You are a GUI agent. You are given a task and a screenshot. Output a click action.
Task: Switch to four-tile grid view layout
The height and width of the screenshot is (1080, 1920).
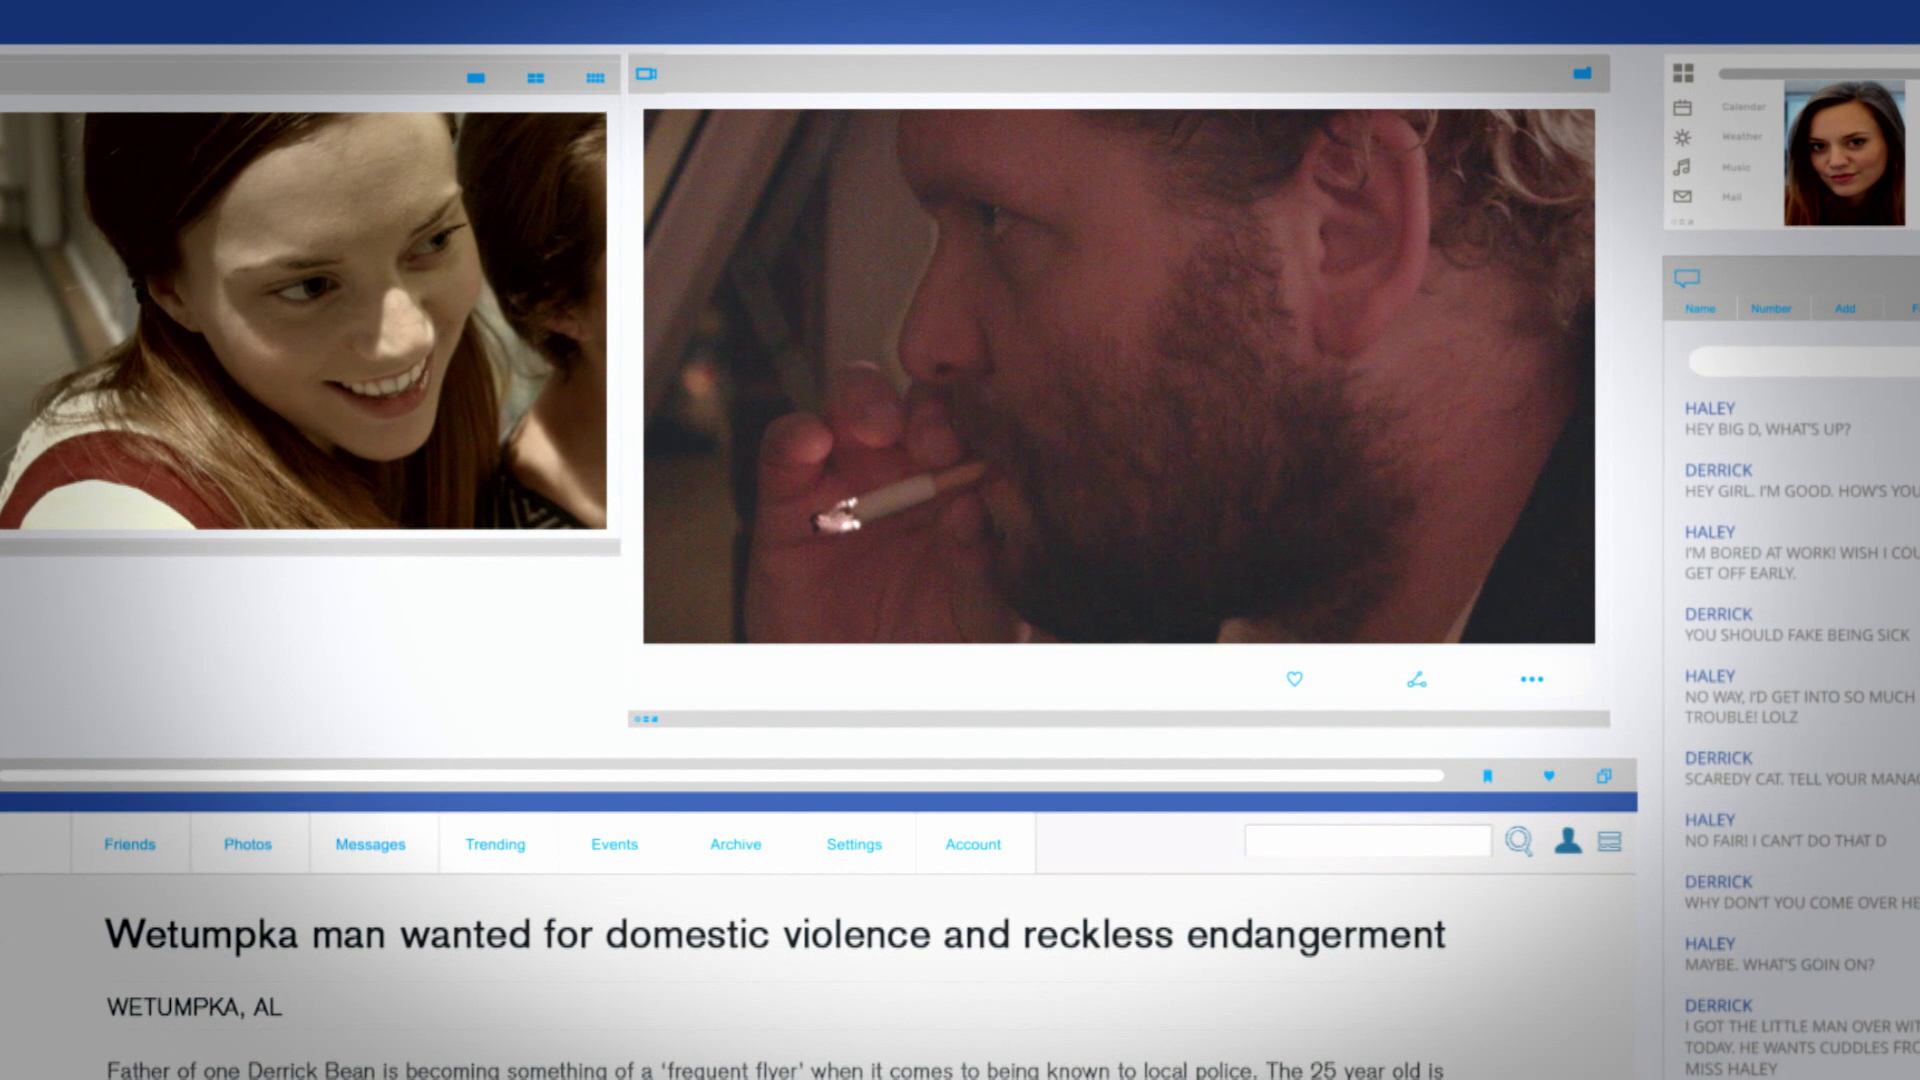(535, 78)
